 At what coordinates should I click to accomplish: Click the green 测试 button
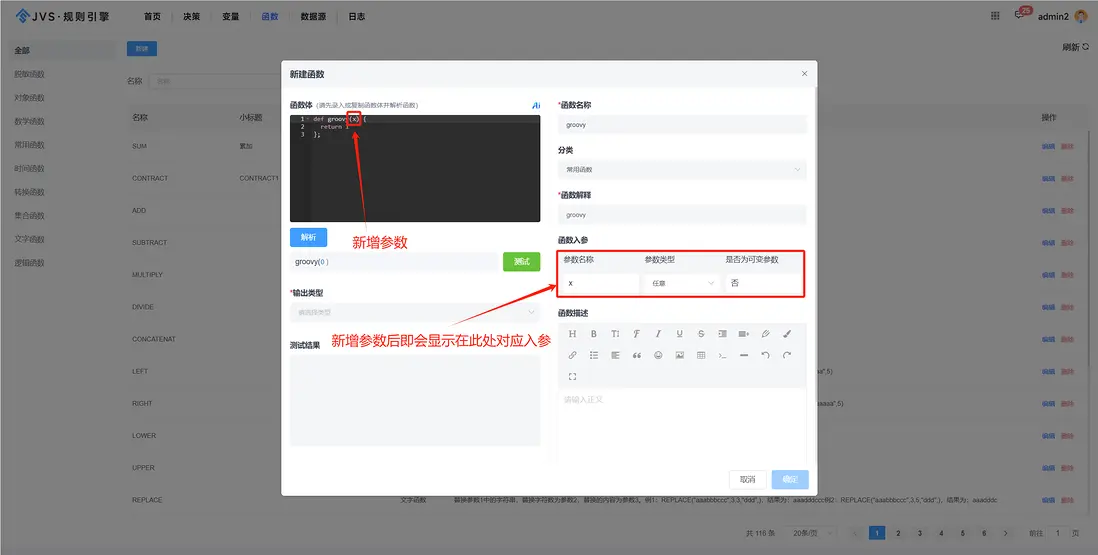522,262
